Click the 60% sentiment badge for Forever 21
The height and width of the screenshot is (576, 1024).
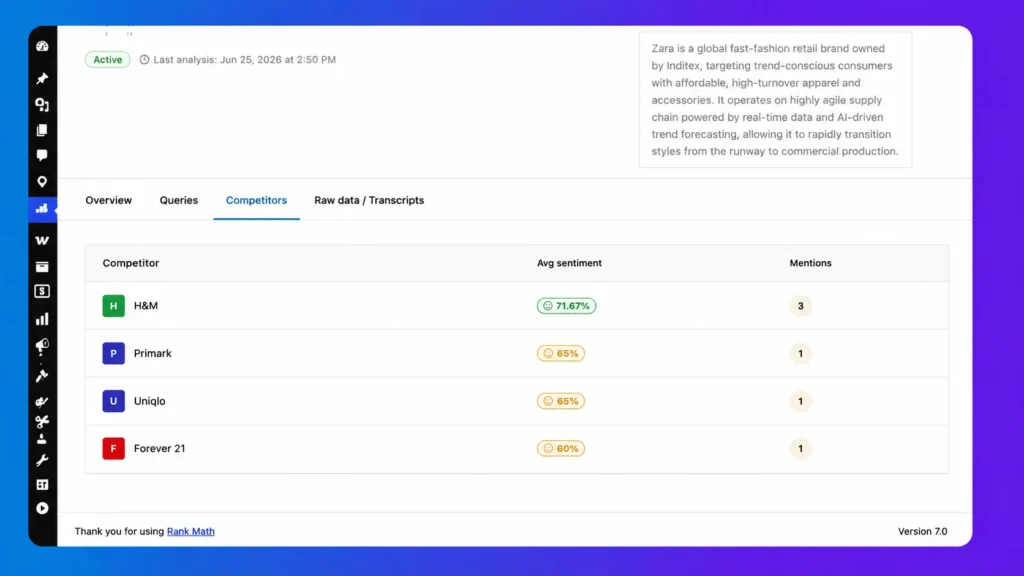[561, 449]
